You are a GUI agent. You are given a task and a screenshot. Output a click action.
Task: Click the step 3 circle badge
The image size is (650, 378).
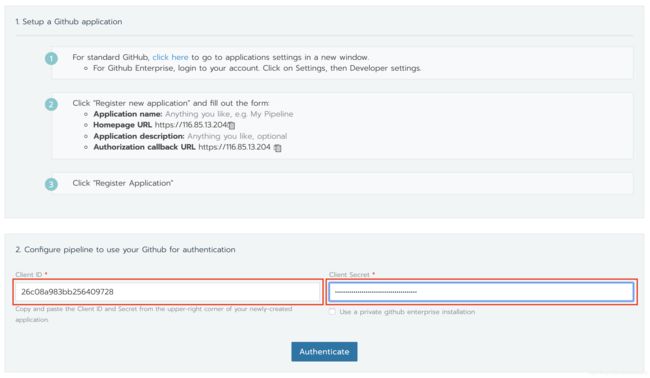[51, 184]
